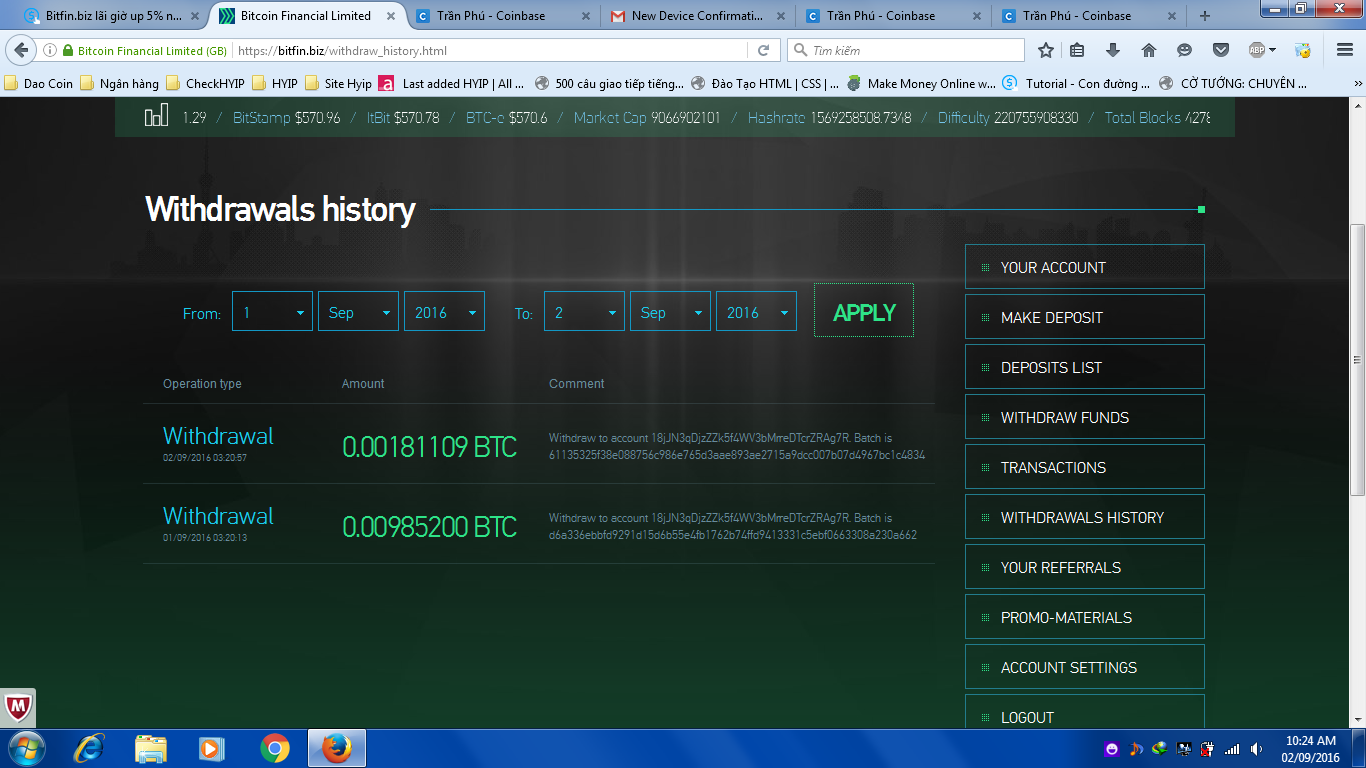Open Last added HYIP bookmark
This screenshot has height=768, width=1366.
click(452, 84)
